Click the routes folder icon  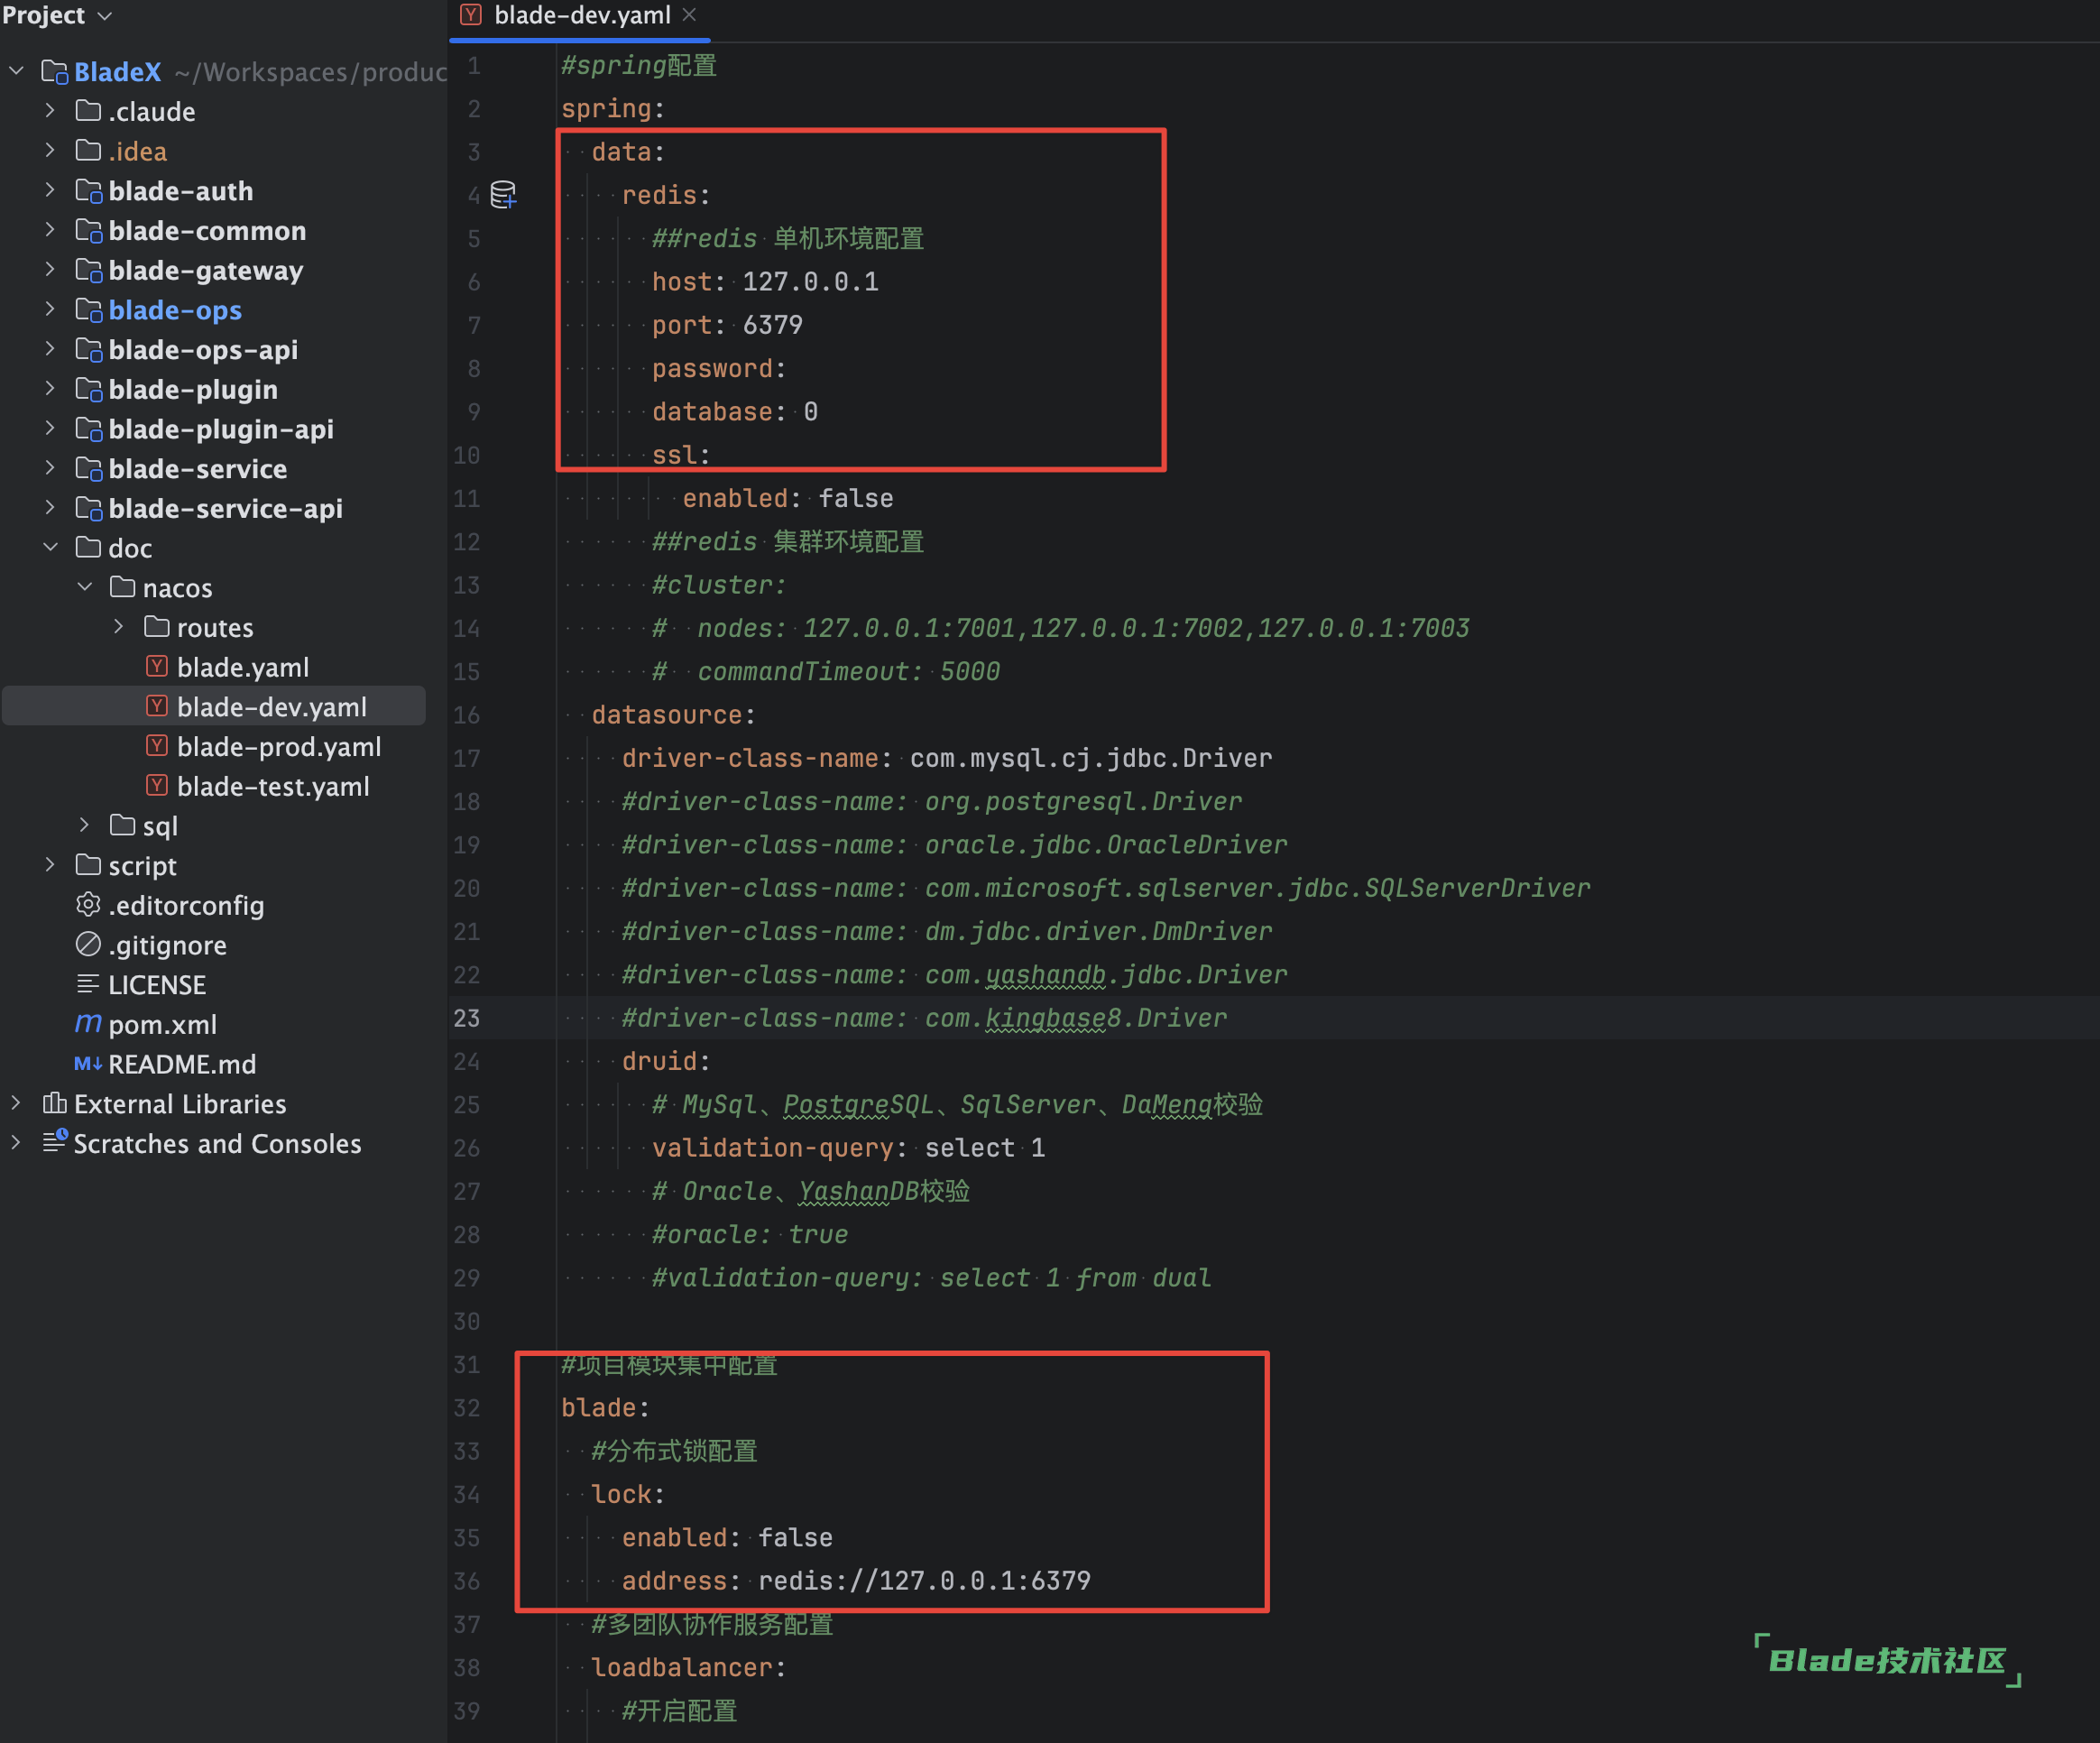(x=157, y=627)
